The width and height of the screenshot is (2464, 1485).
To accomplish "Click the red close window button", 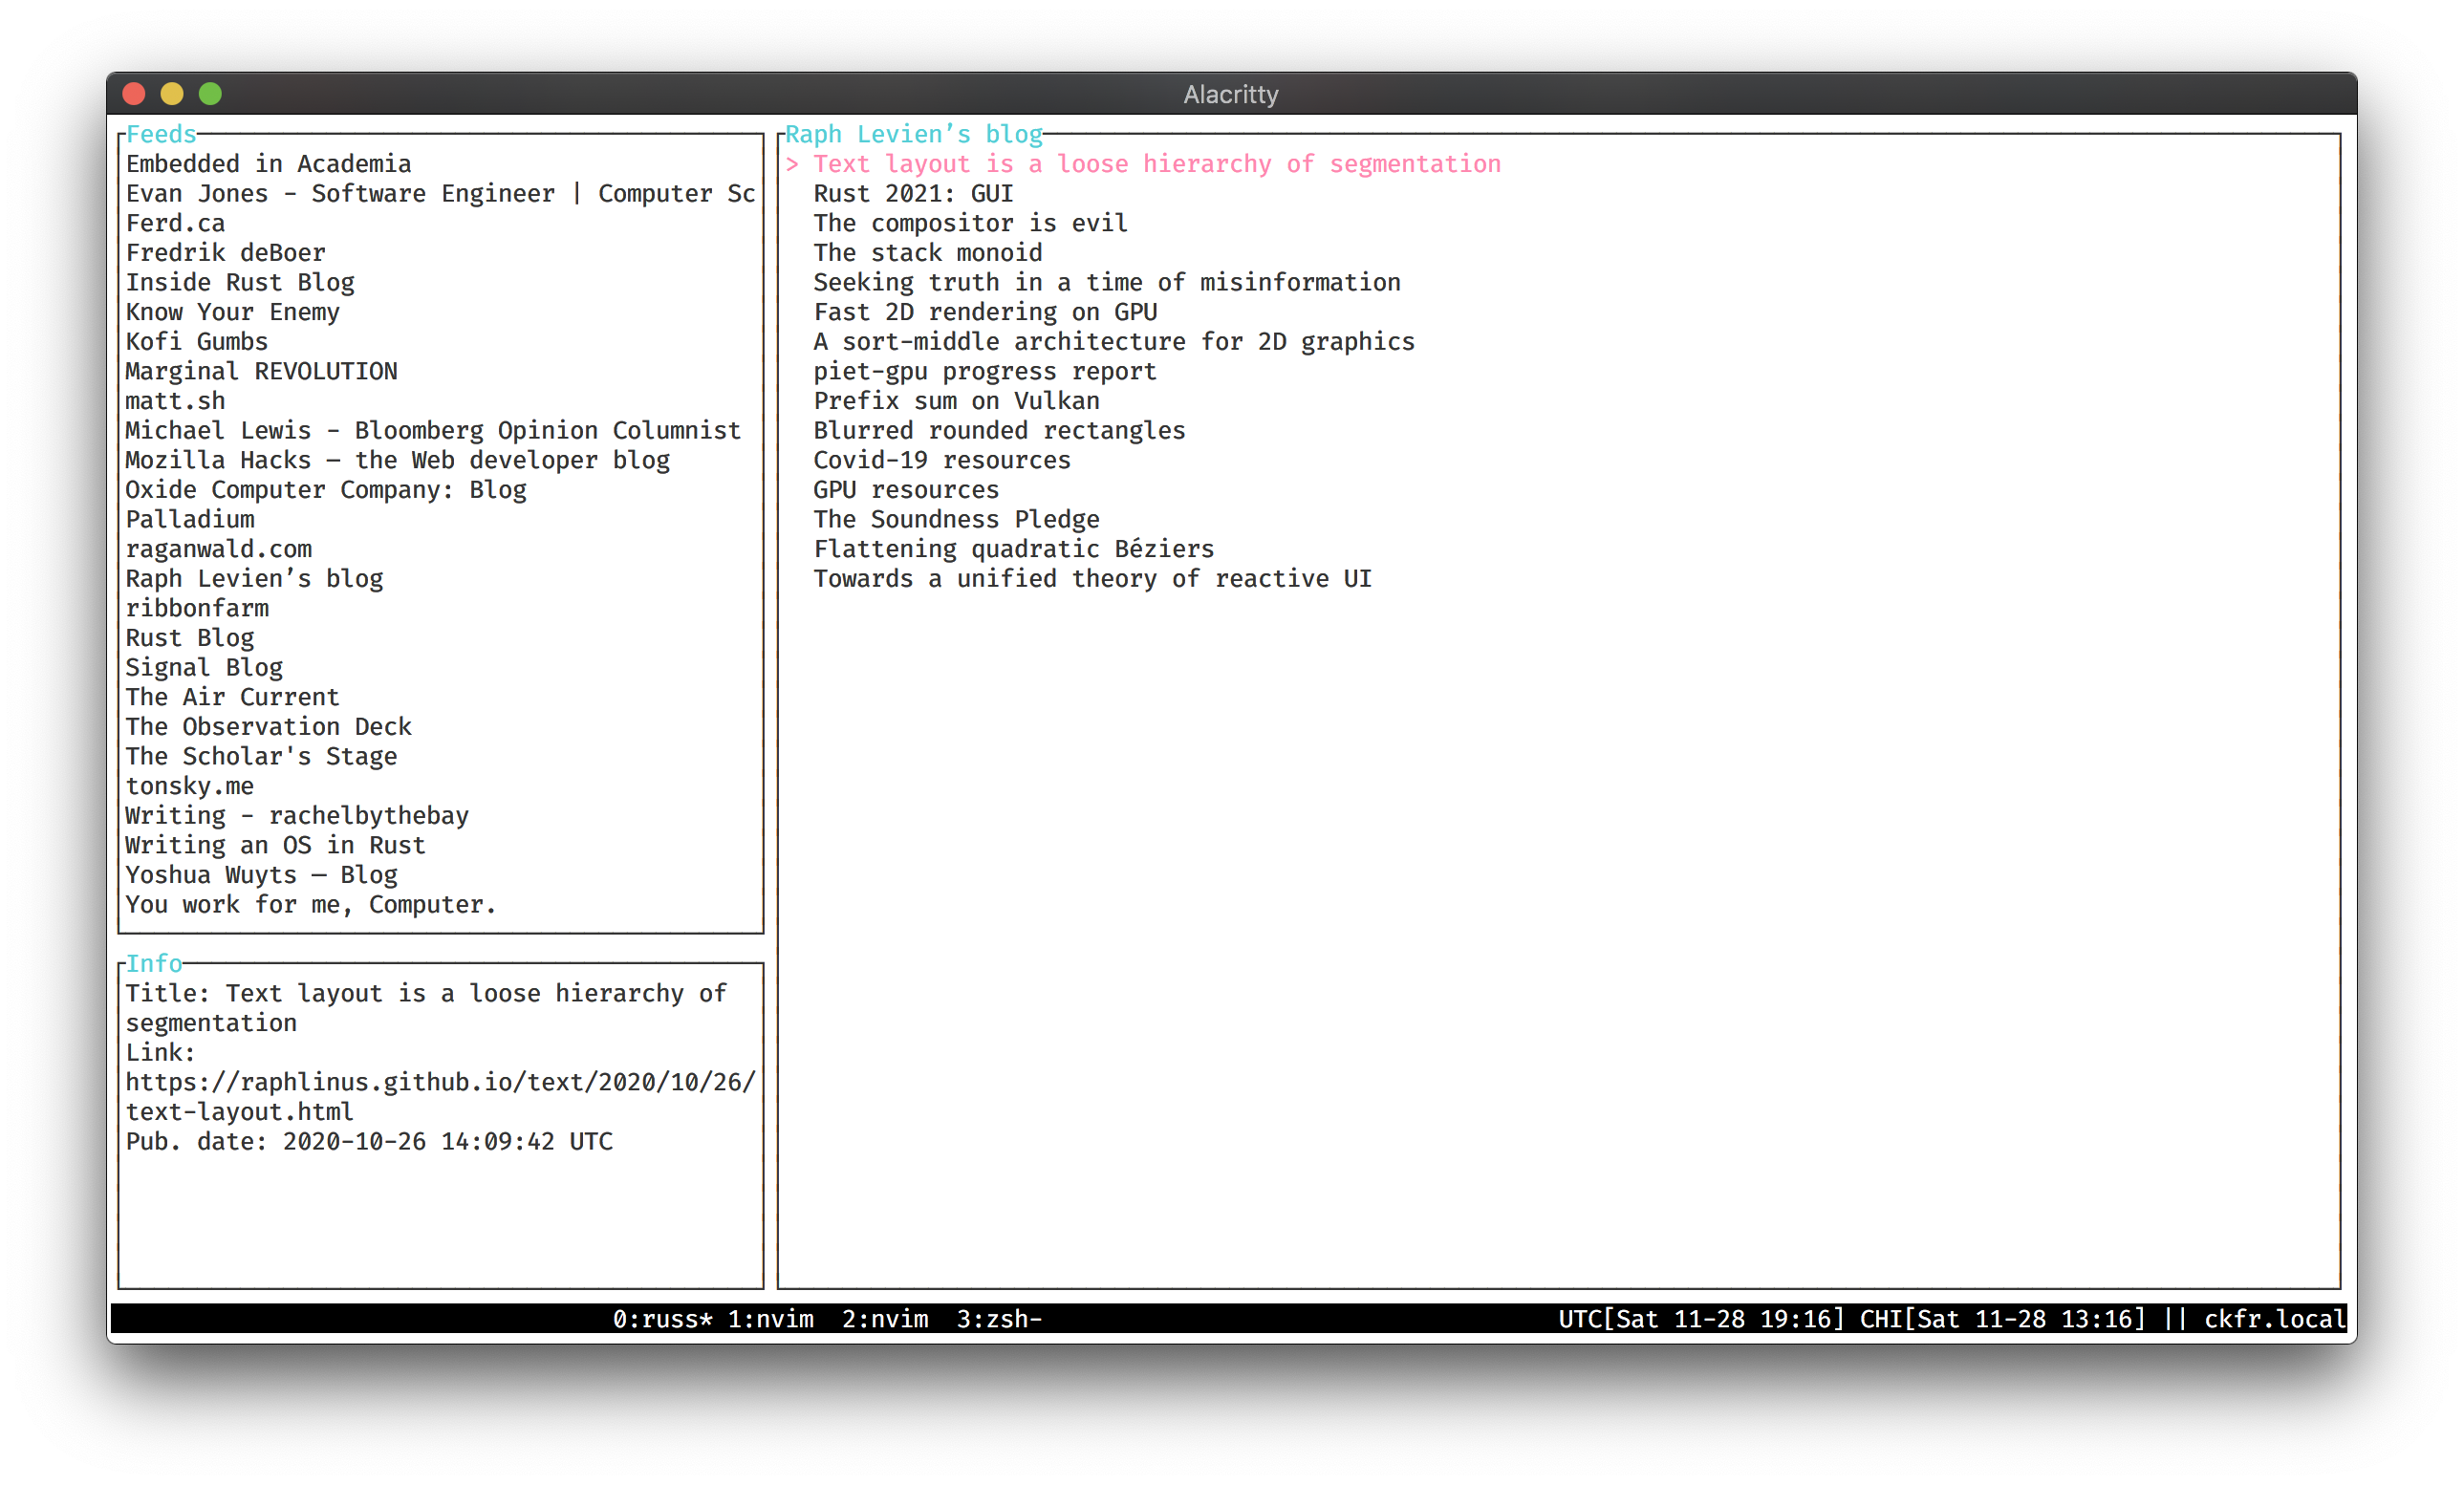I will pyautogui.click(x=134, y=94).
